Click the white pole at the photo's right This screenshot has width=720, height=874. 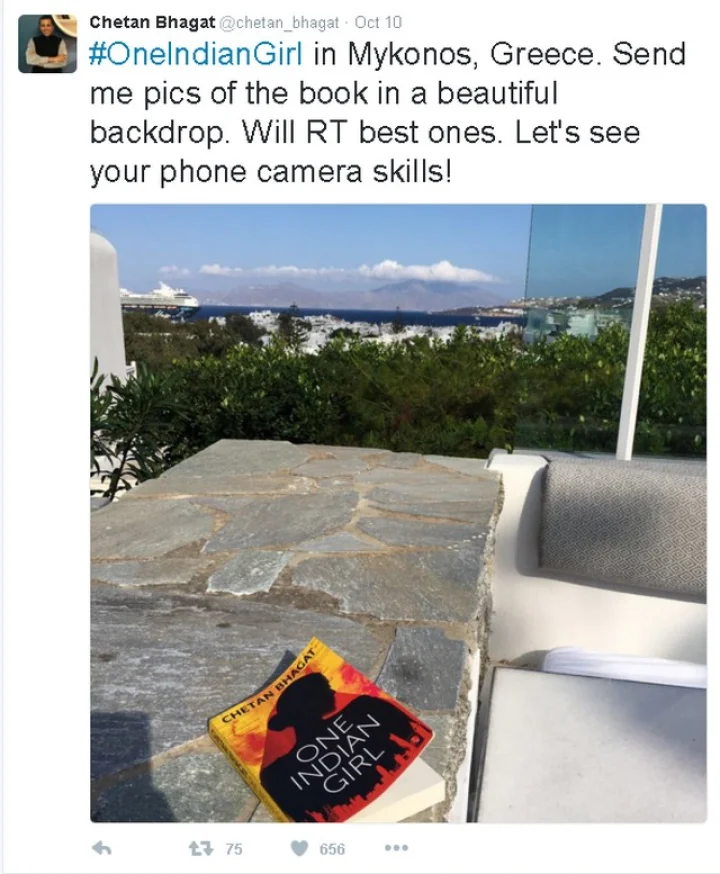point(640,332)
